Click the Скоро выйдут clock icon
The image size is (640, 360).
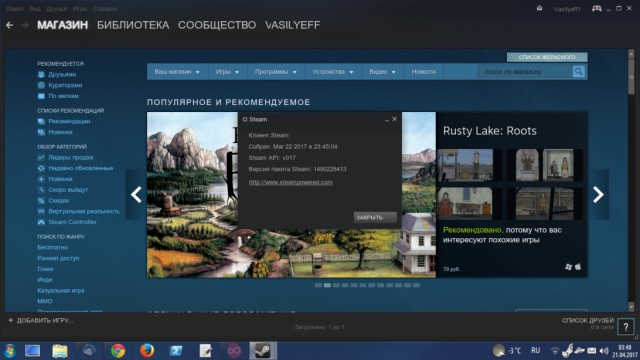coord(41,190)
